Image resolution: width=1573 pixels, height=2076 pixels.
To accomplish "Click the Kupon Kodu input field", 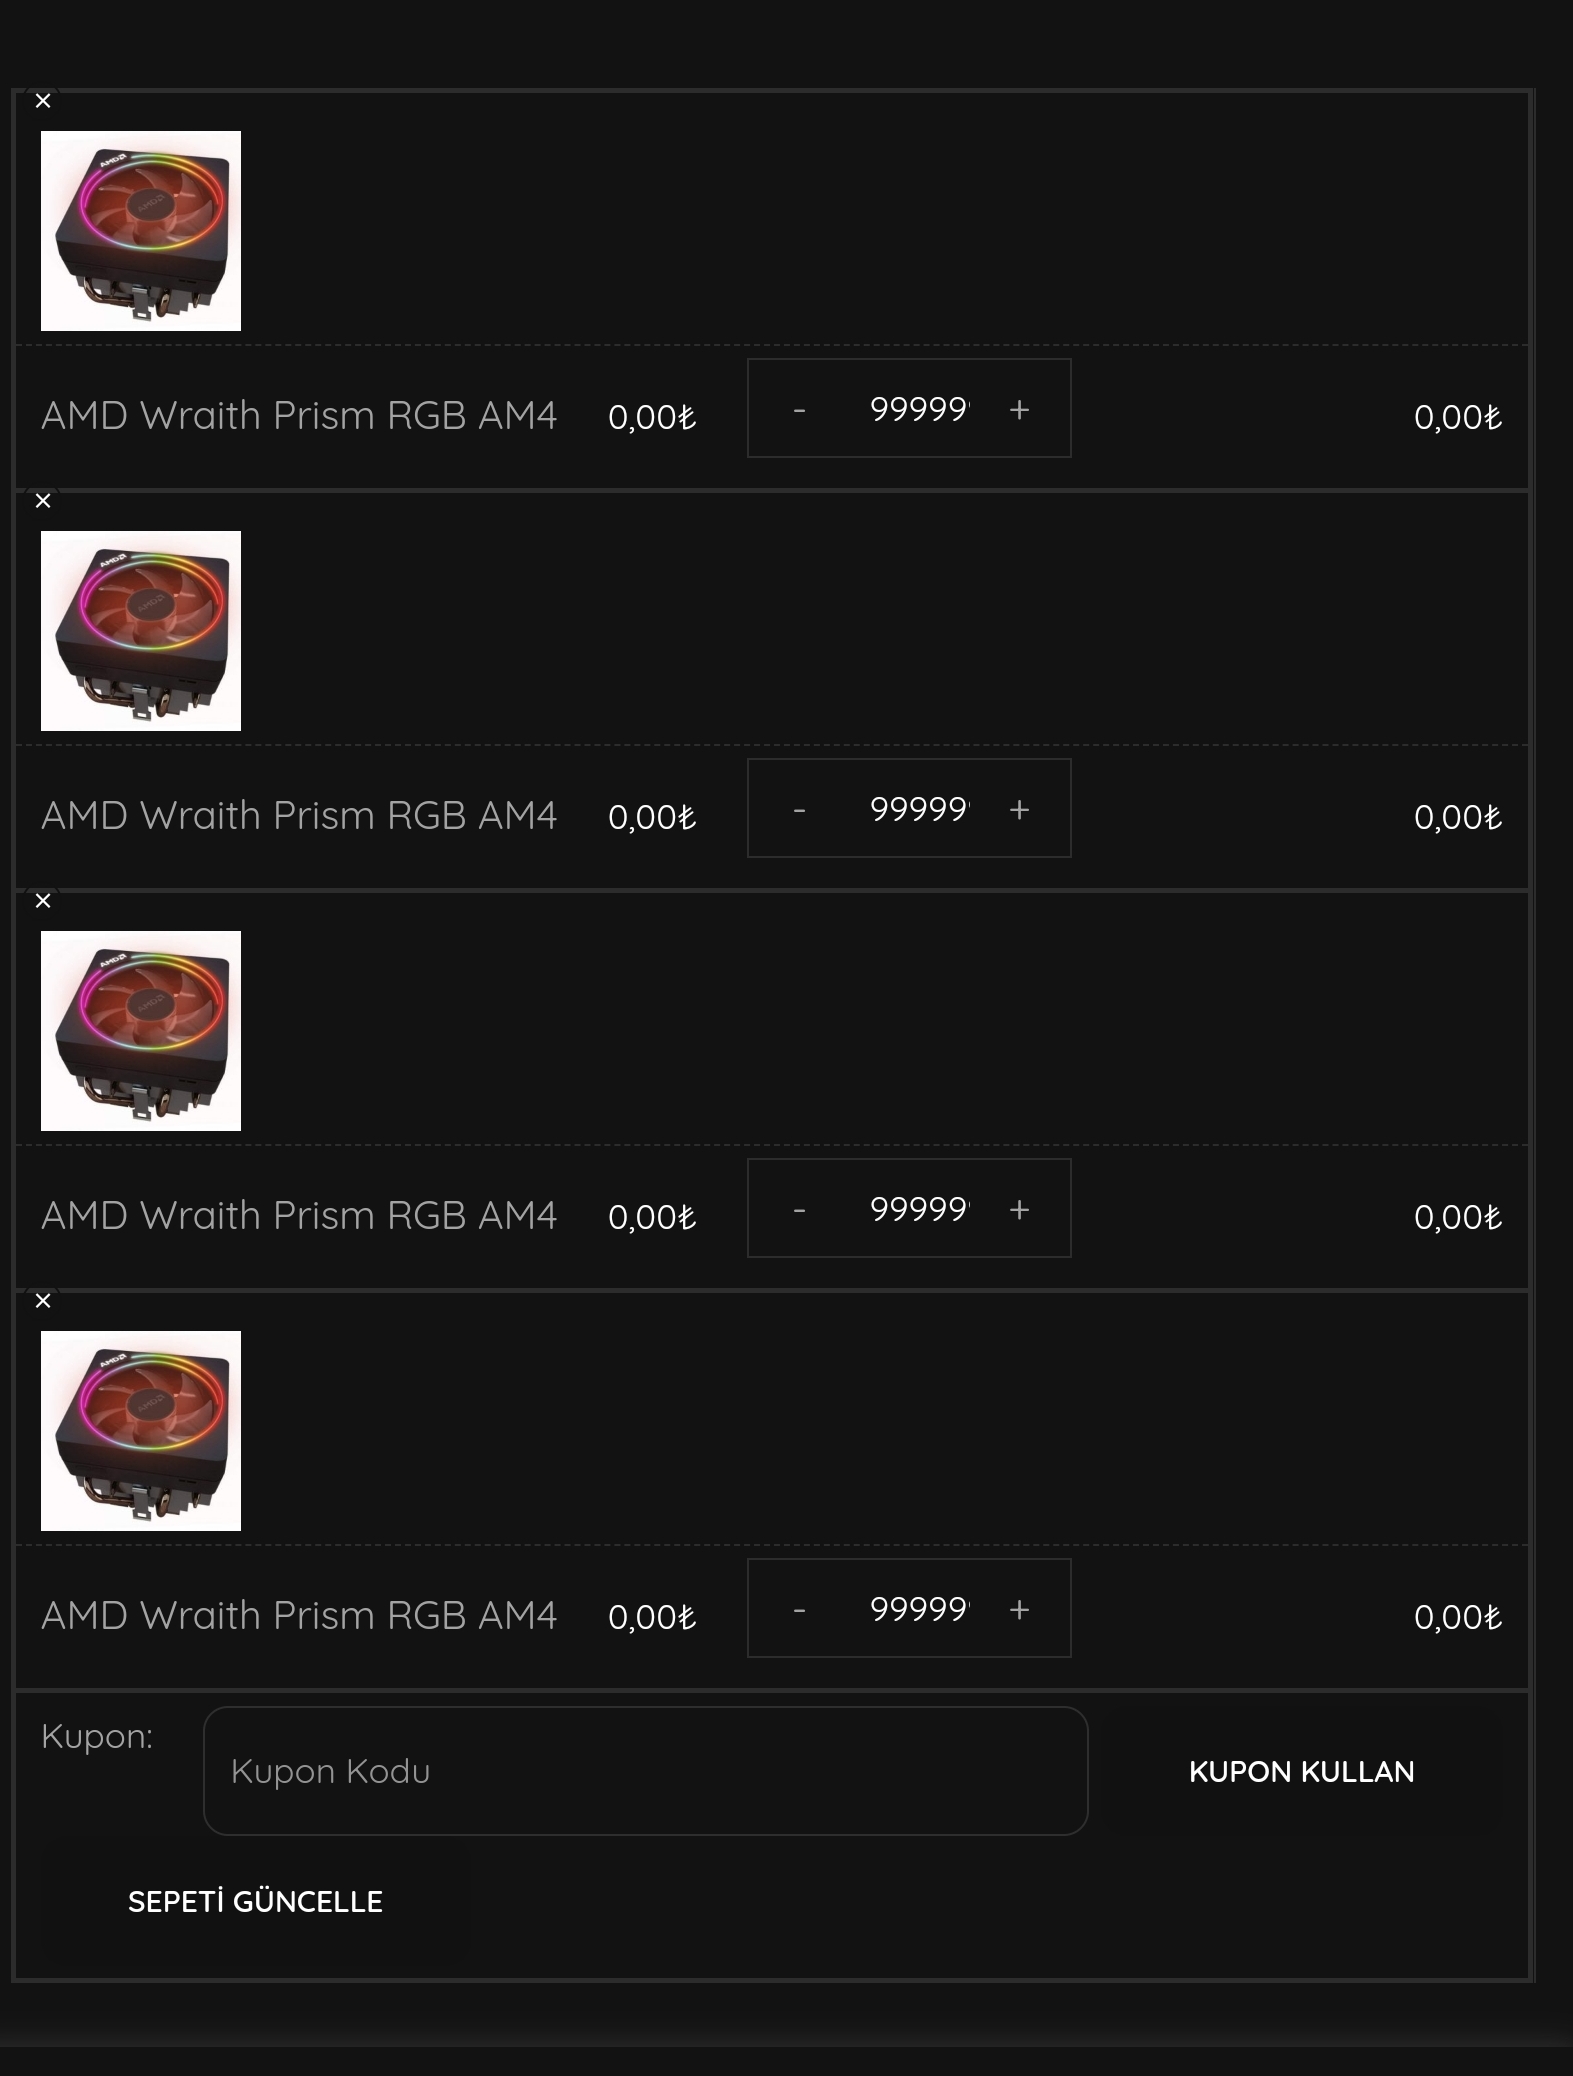I will [645, 1771].
